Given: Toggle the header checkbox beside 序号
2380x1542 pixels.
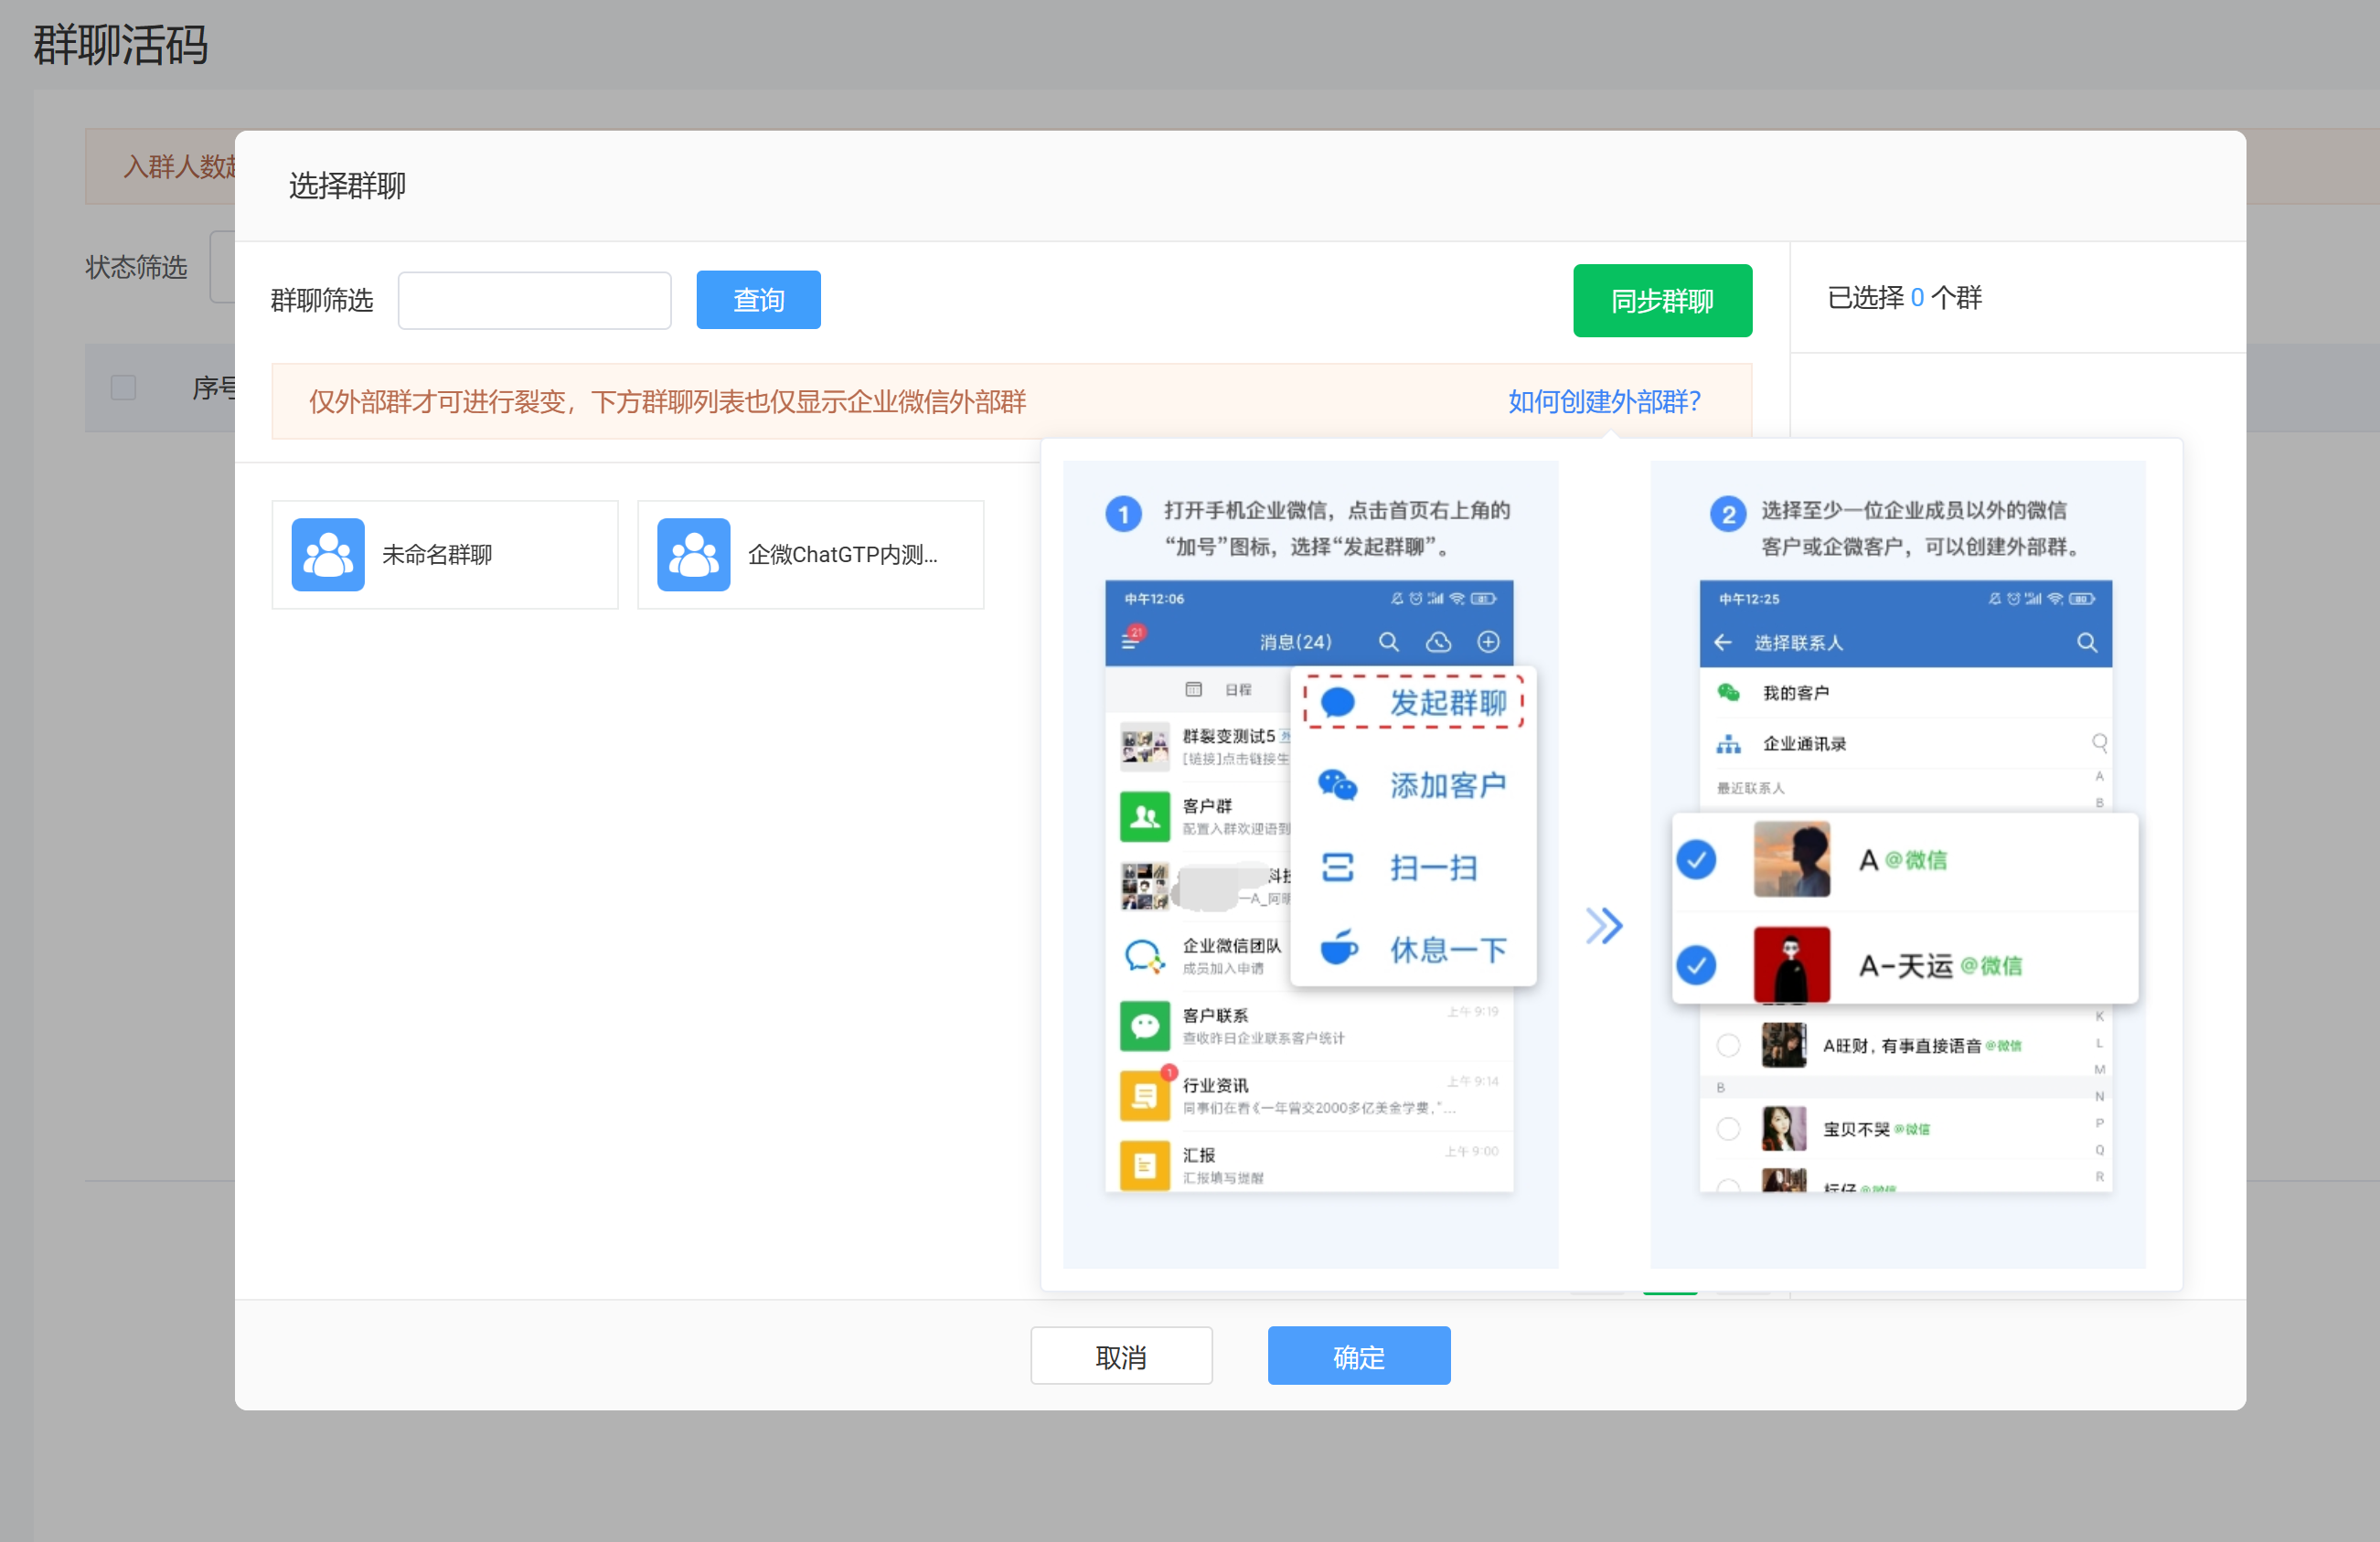Looking at the screenshot, I should coord(123,387).
